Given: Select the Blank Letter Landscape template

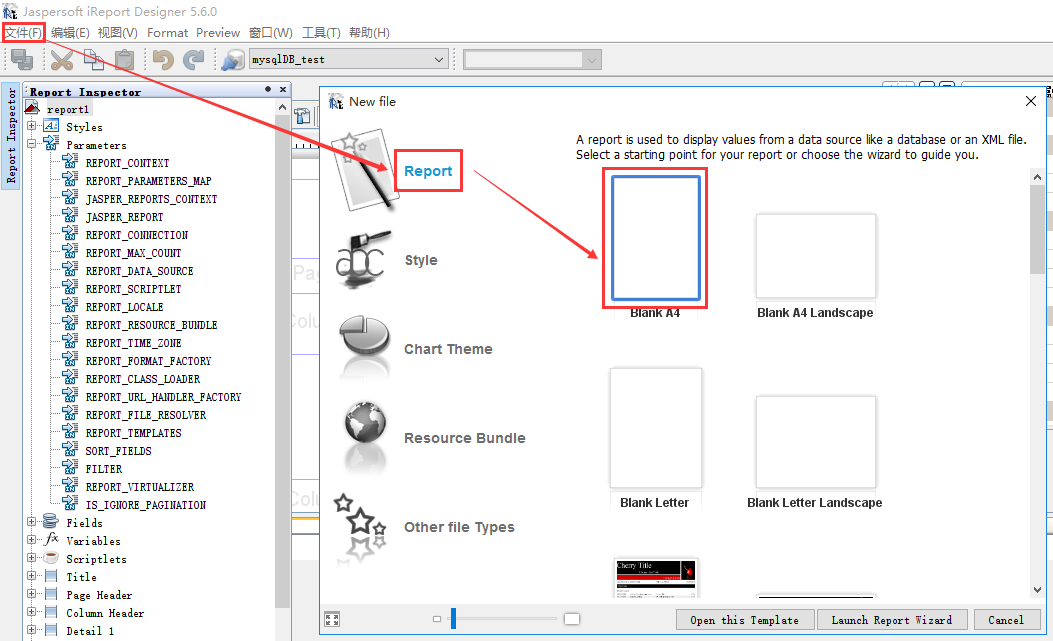Looking at the screenshot, I should point(815,442).
